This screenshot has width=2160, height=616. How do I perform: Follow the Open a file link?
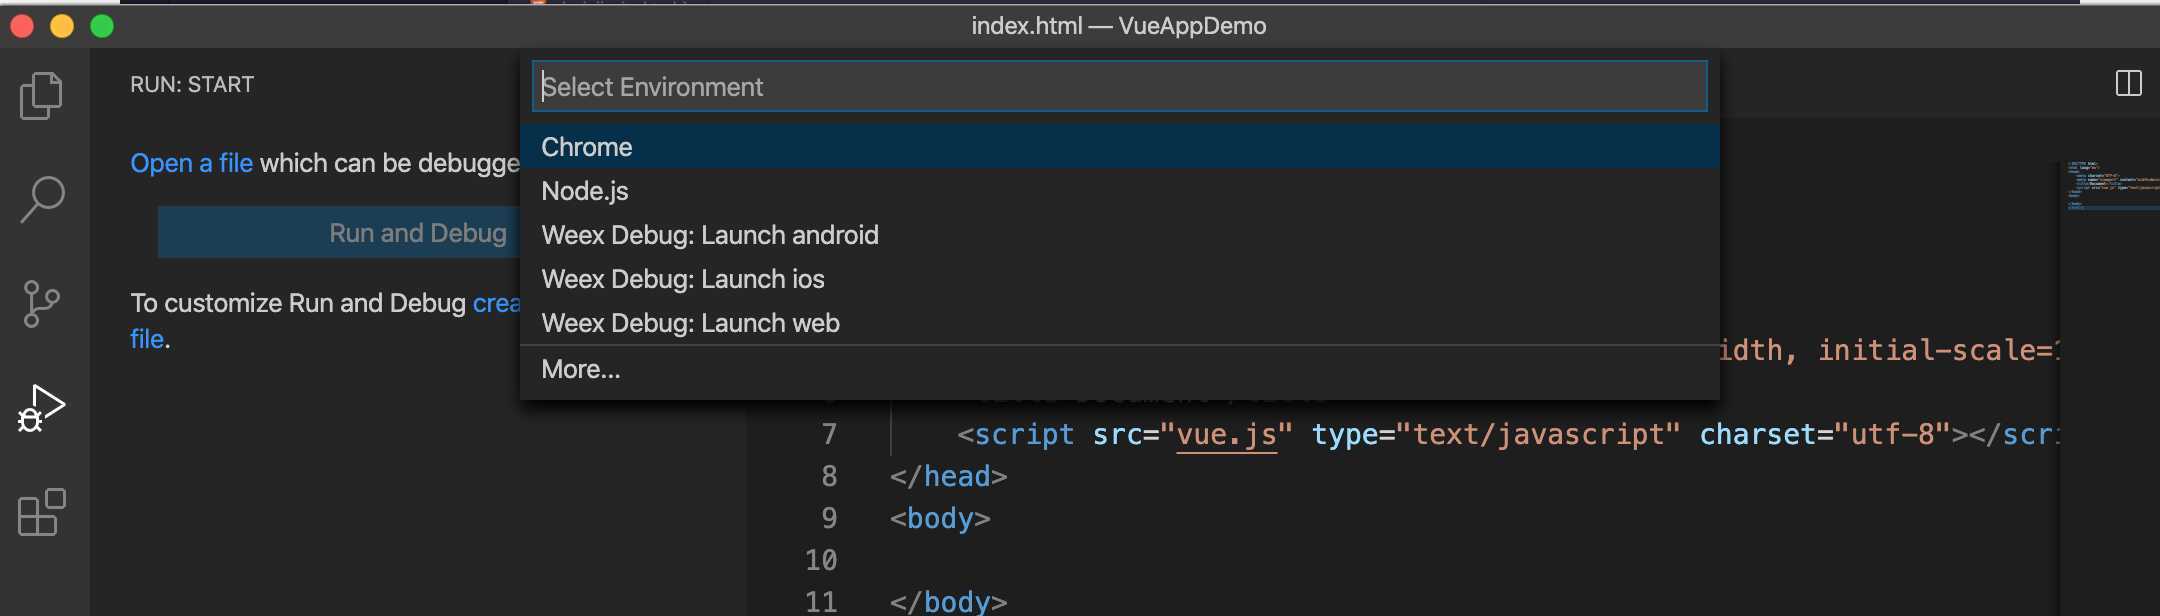(192, 163)
